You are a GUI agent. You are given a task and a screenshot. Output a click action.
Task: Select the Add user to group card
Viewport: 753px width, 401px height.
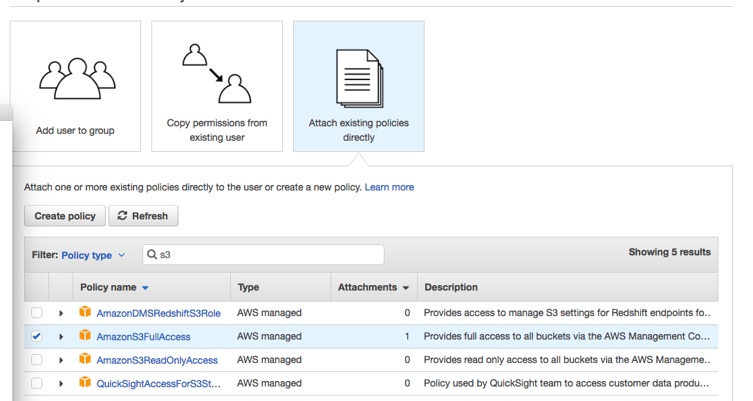click(x=75, y=86)
